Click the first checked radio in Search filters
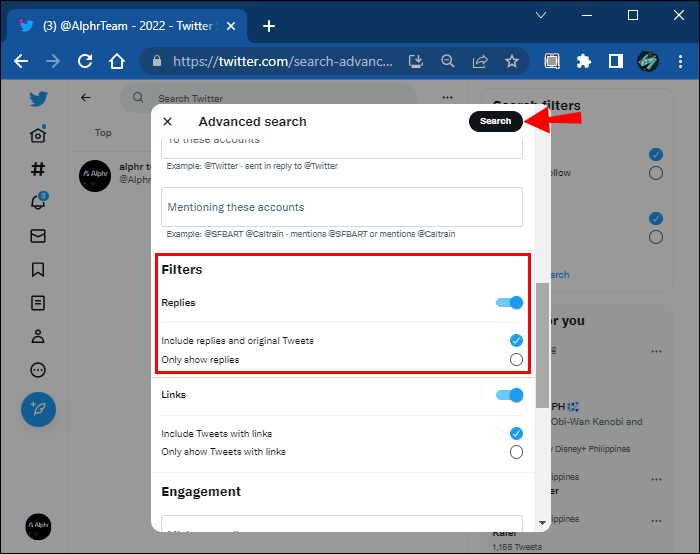 coord(656,154)
